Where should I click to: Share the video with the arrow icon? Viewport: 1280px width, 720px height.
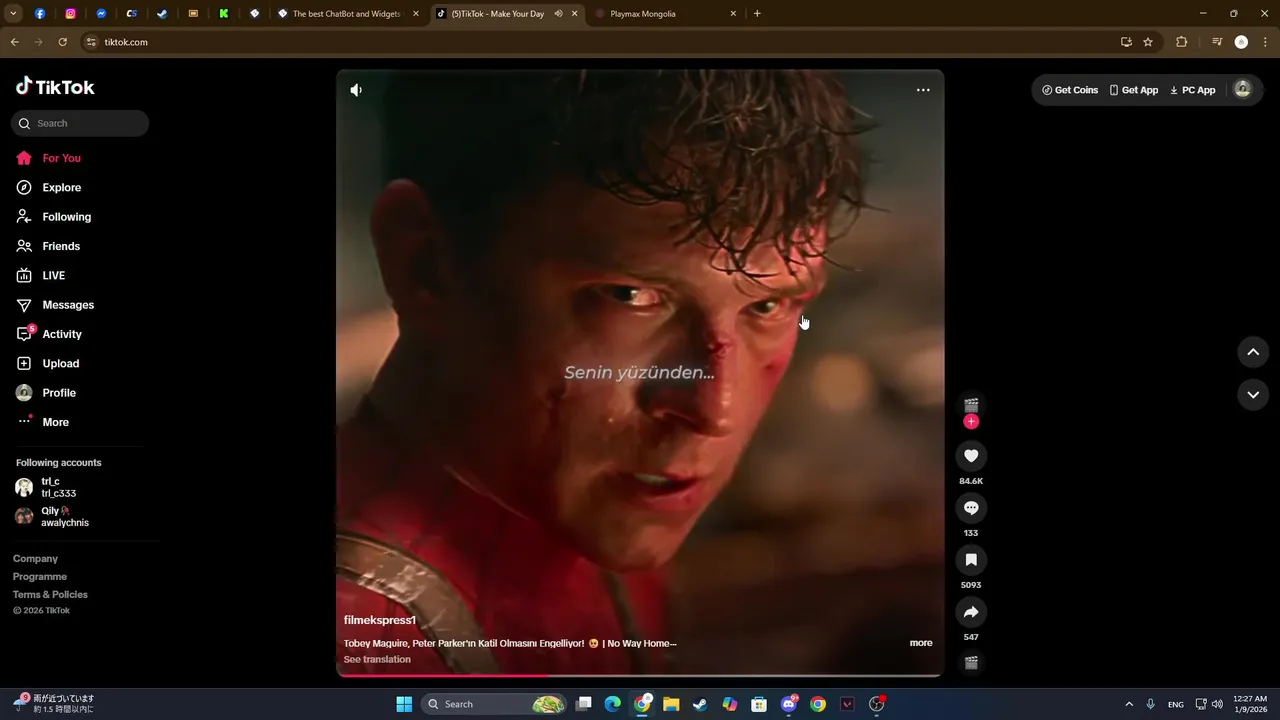[971, 612]
